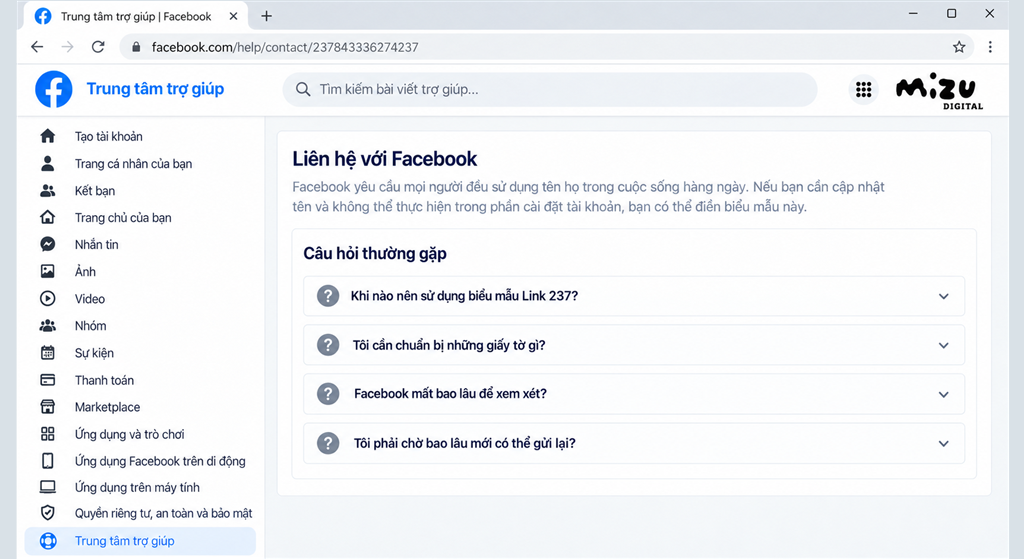
Task: Click the magnifier icon in the help search box
Action: [302, 89]
